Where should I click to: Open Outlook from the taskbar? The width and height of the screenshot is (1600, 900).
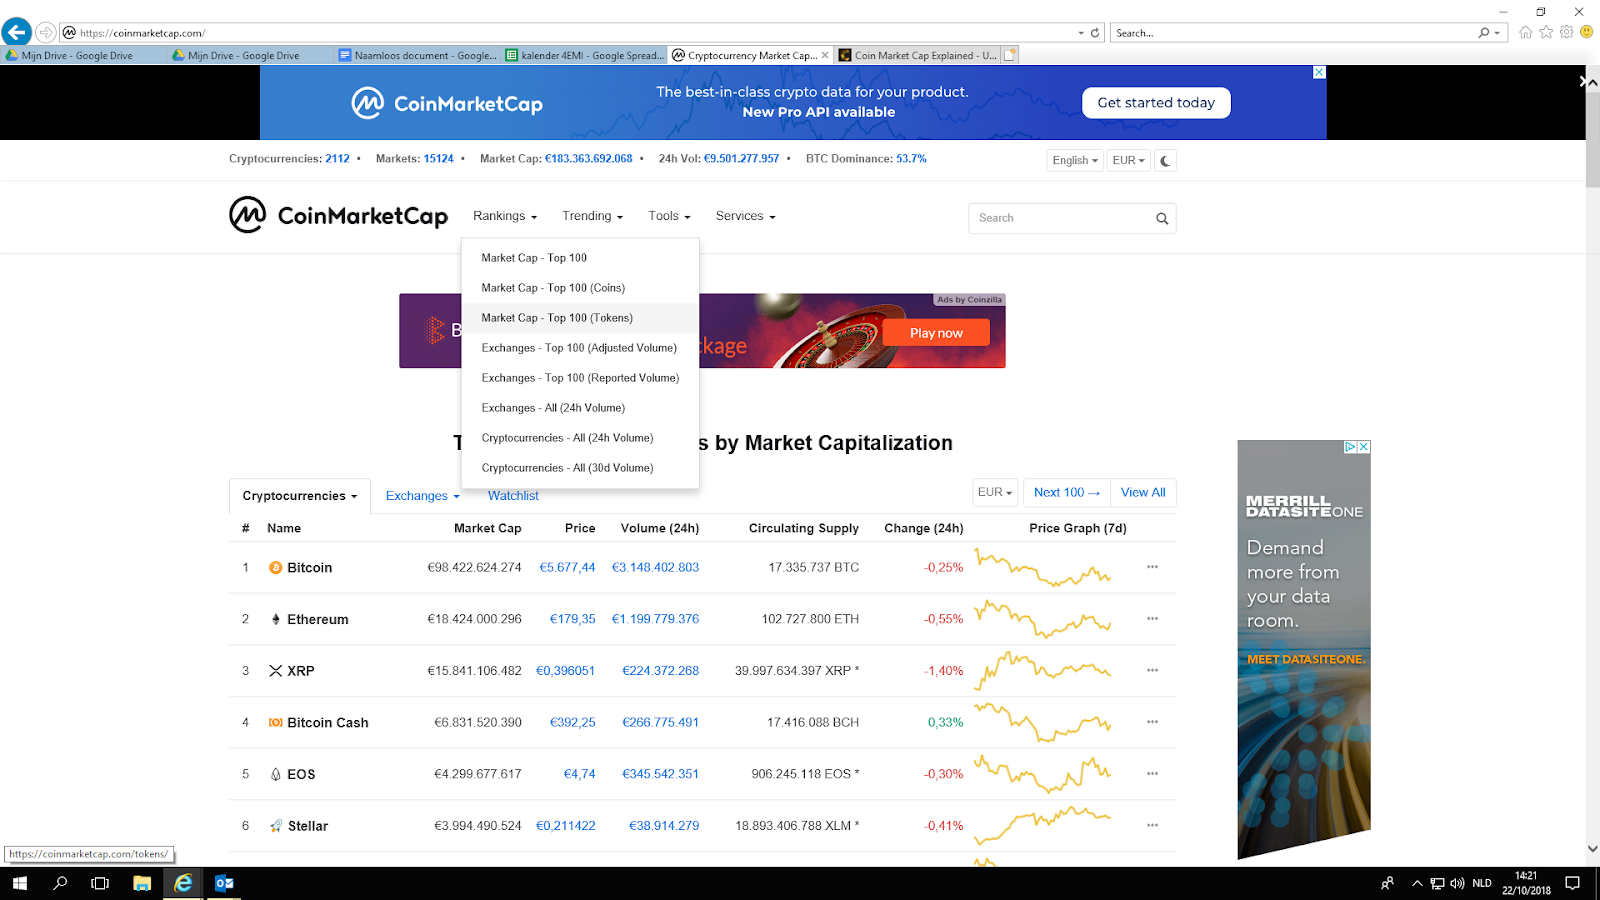tap(224, 883)
